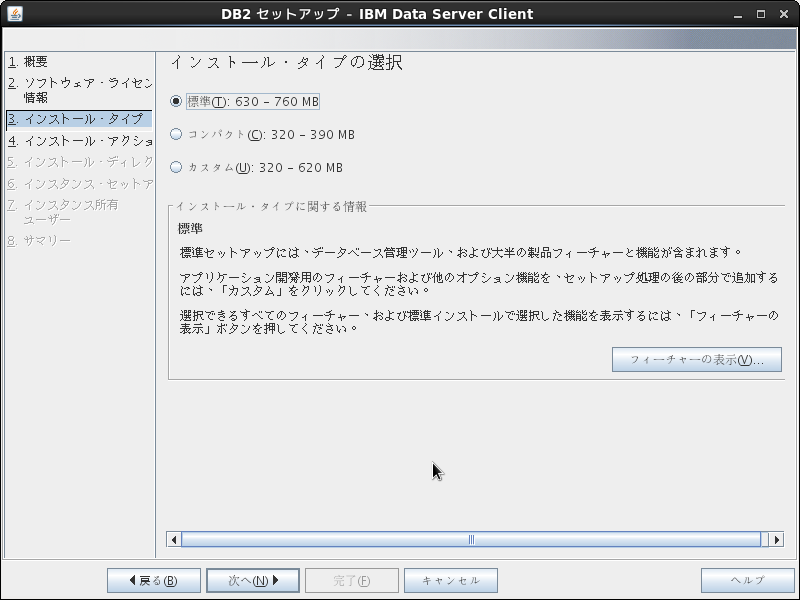Screen dimensions: 800x600
Task: Click step 5 インストール・ディレクトリー entry
Action: (80, 162)
